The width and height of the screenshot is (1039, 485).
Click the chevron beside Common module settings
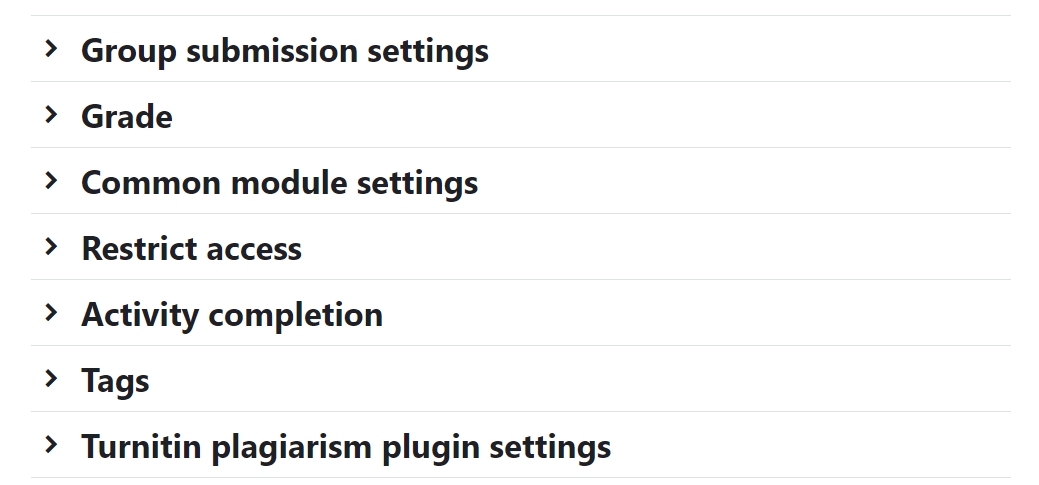point(52,180)
